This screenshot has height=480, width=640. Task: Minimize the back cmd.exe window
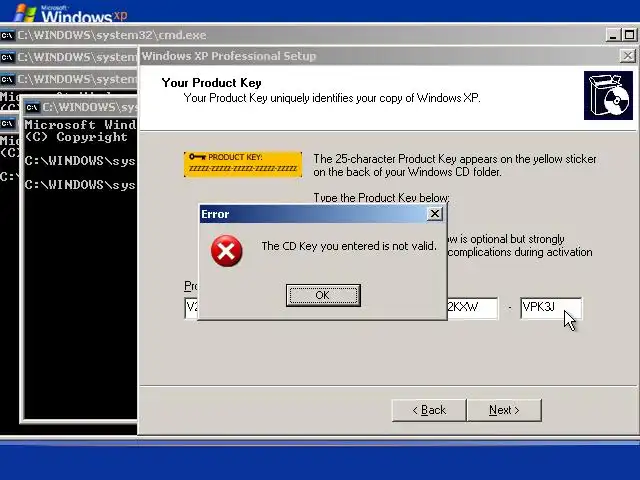[x=613, y=35]
